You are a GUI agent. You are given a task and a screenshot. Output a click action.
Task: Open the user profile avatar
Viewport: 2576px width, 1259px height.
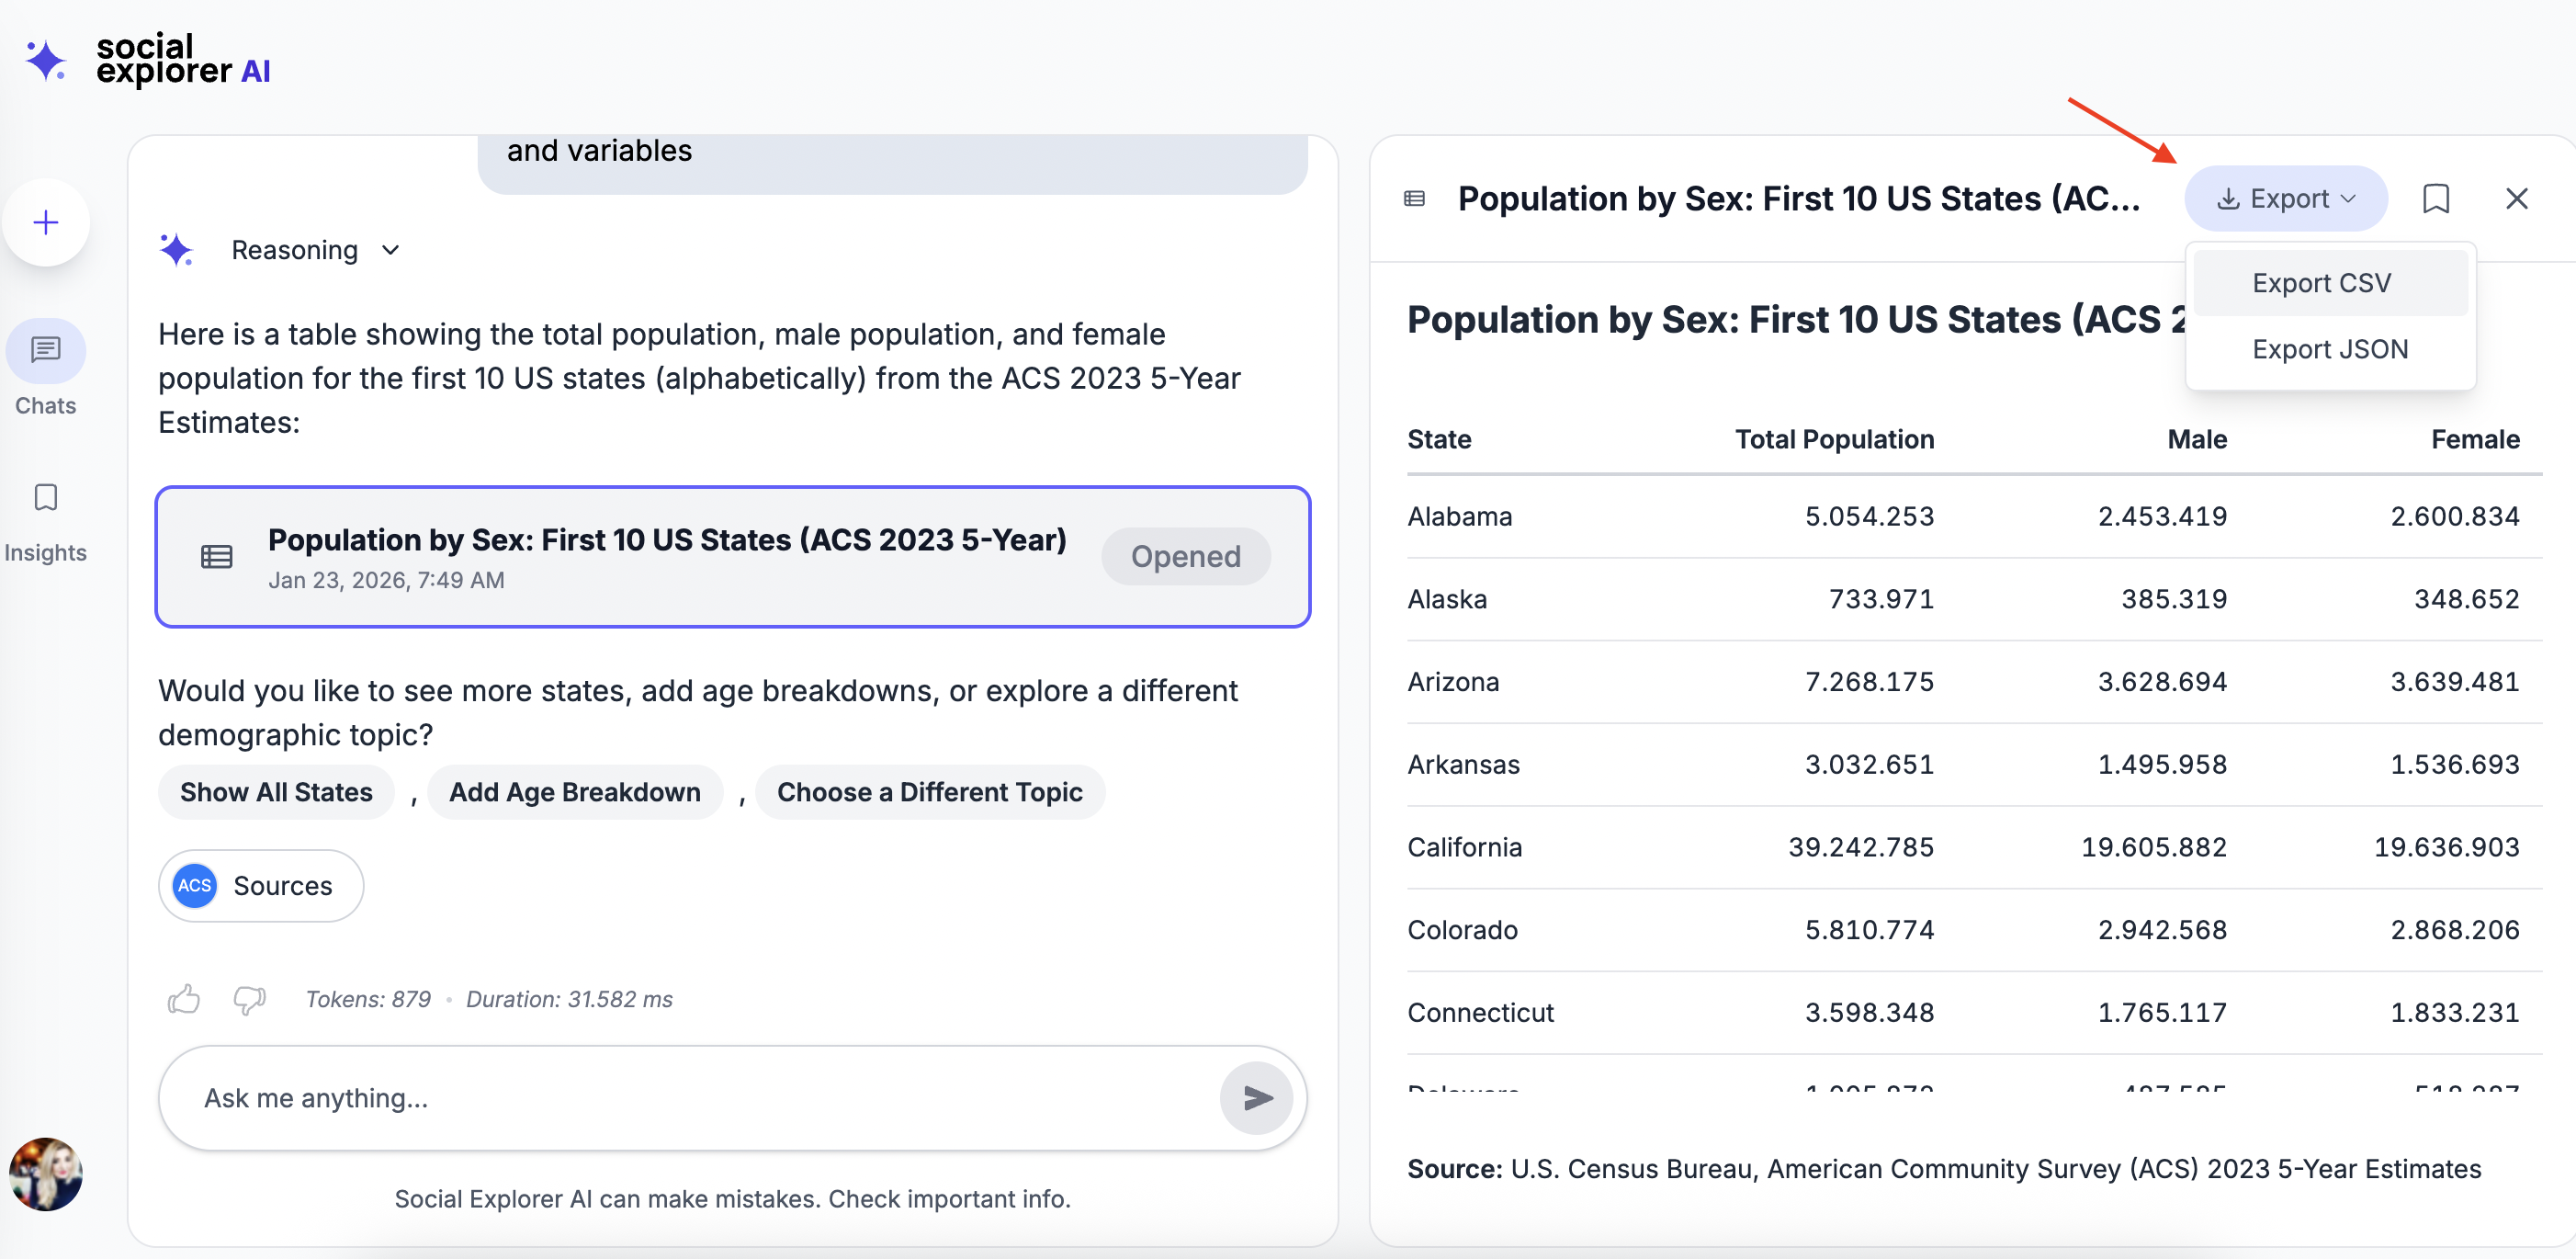click(46, 1174)
